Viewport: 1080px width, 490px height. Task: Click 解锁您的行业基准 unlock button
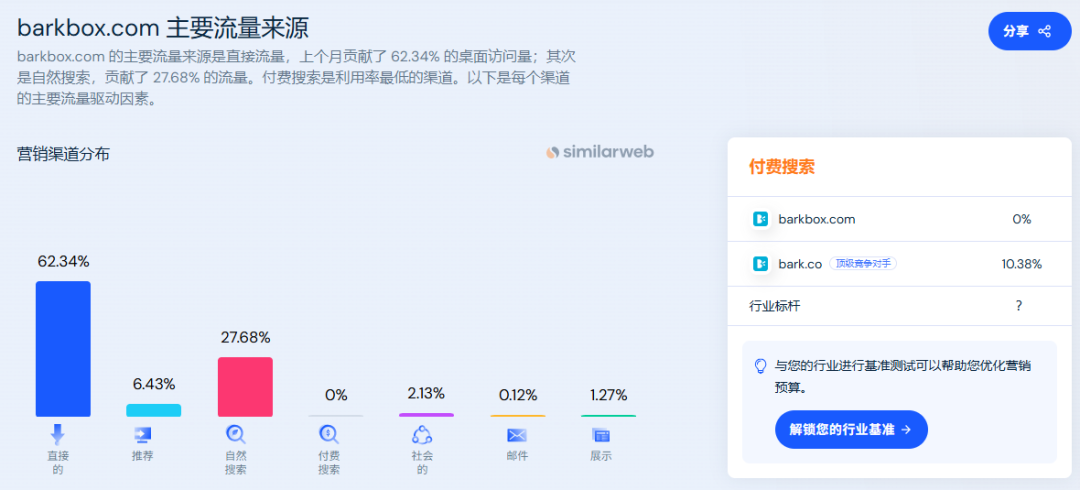click(851, 429)
